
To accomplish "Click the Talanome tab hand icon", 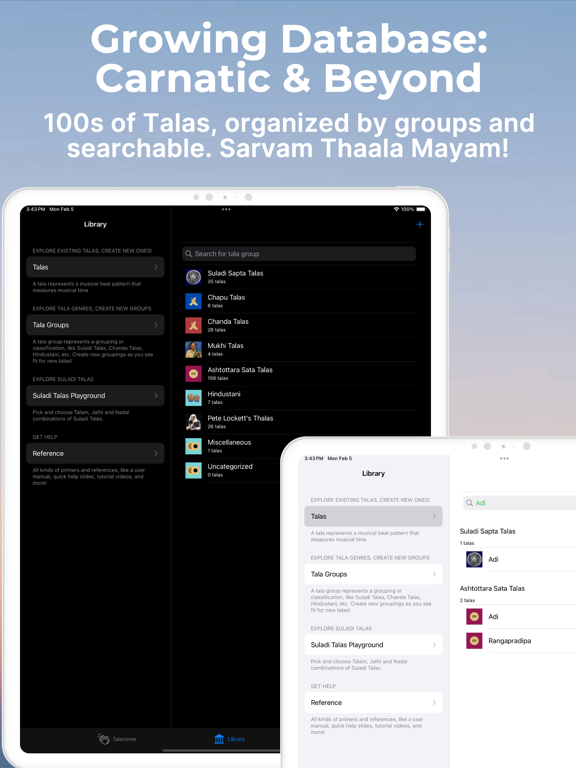I will (x=103, y=739).
